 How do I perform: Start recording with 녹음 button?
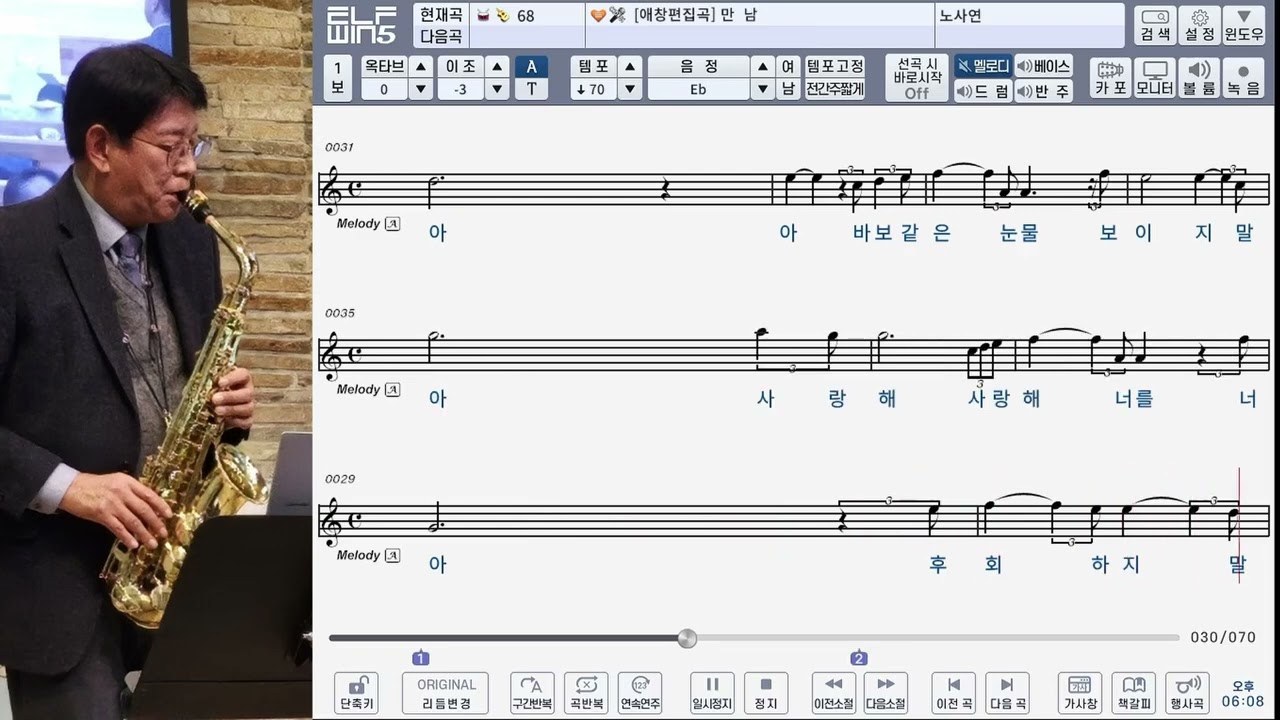click(1244, 78)
